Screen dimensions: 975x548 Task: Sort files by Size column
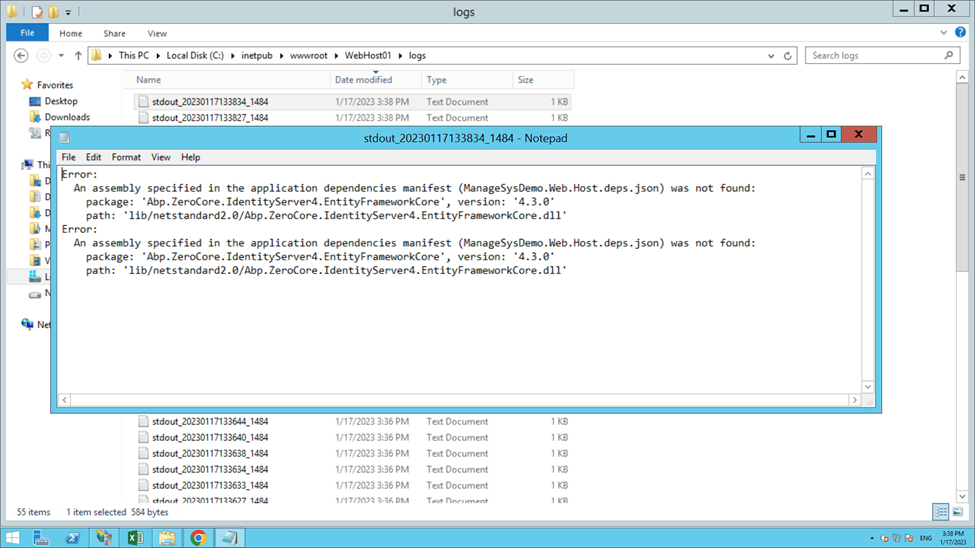point(543,80)
